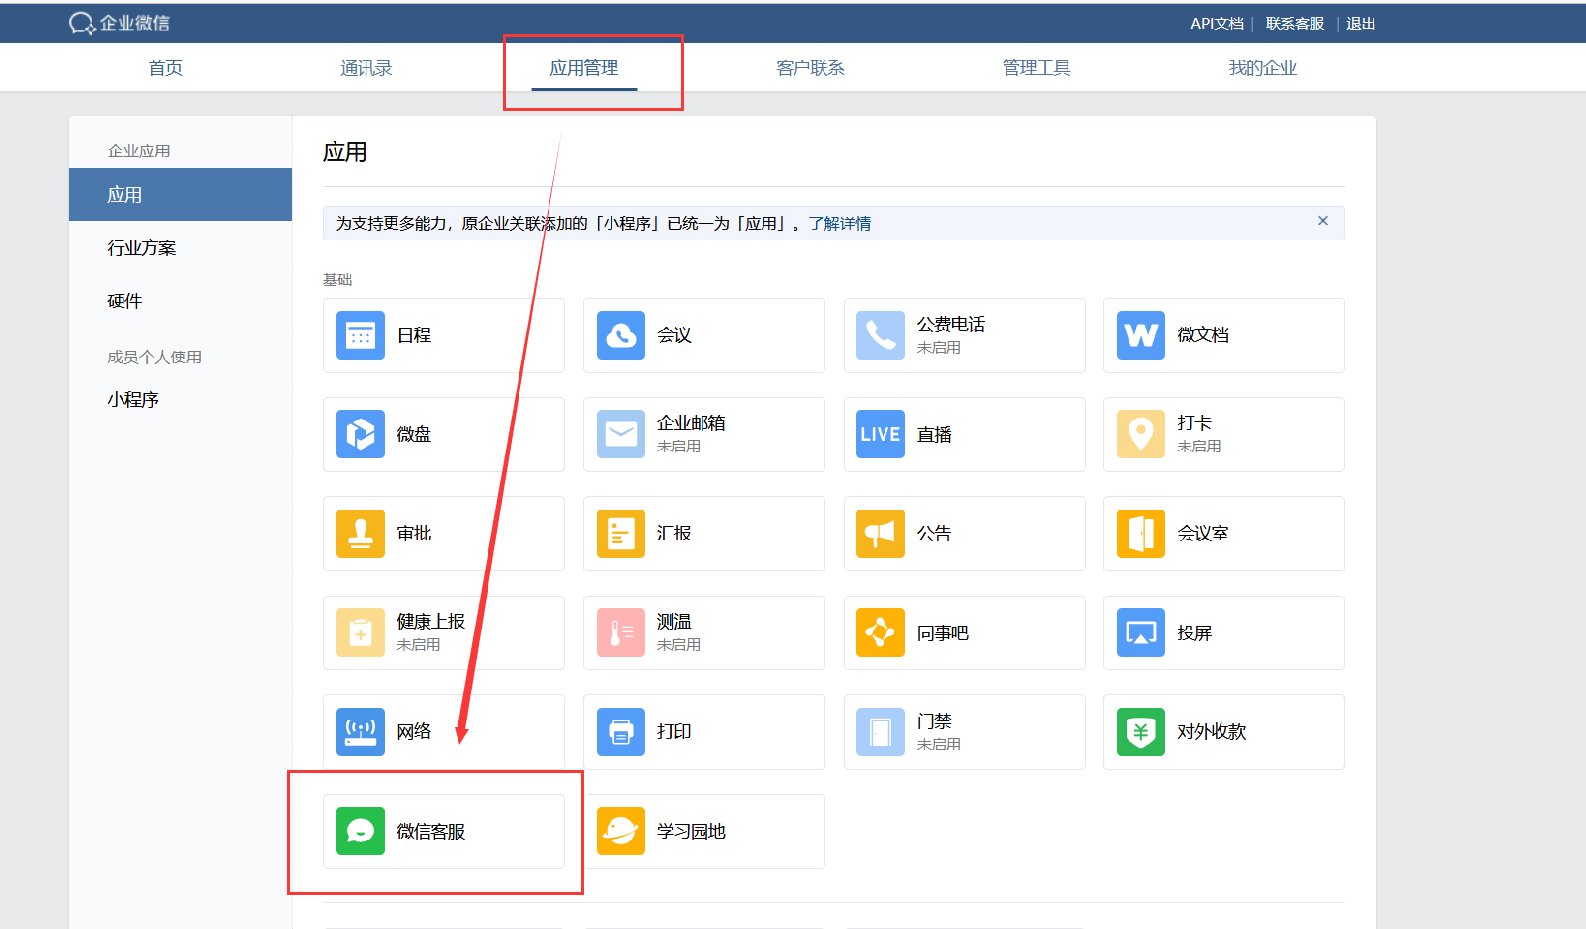This screenshot has height=929, width=1586.
Task: Click the 公费电话 app label
Action: click(951, 324)
